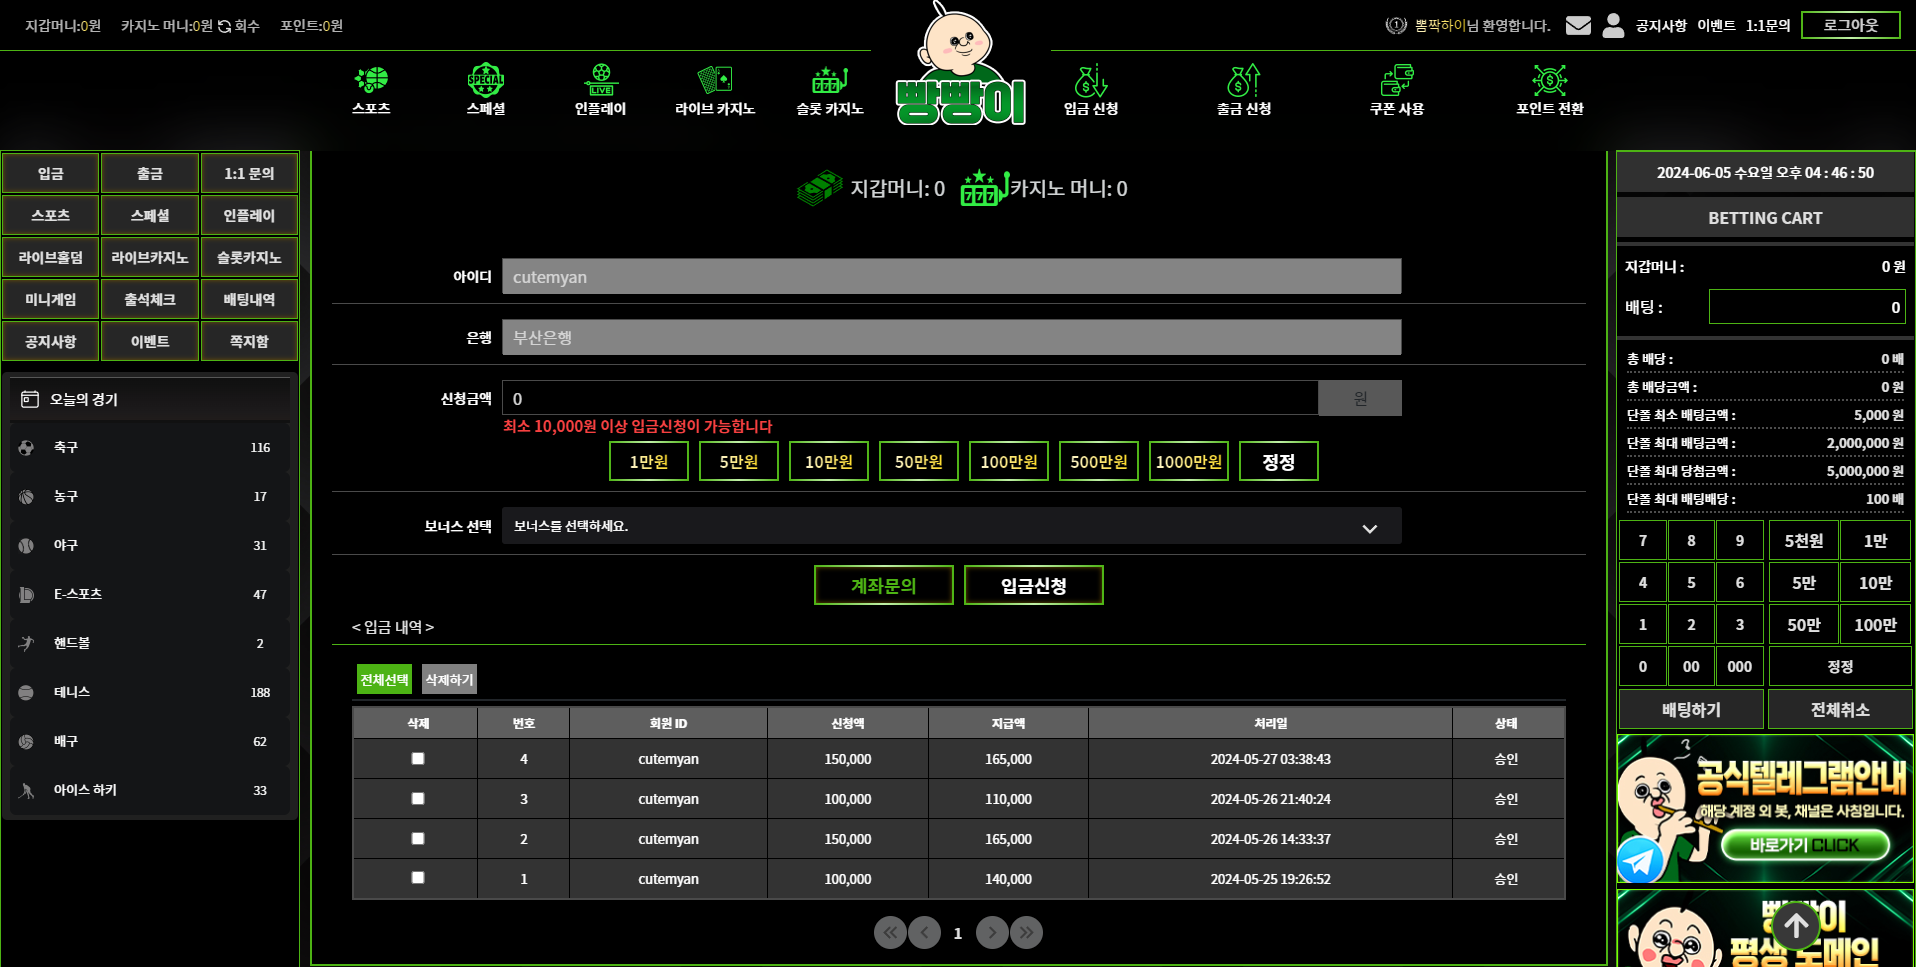Image resolution: width=1916 pixels, height=967 pixels.
Task: Open the 배팅내역 menu item in left sidebar
Action: coord(249,300)
